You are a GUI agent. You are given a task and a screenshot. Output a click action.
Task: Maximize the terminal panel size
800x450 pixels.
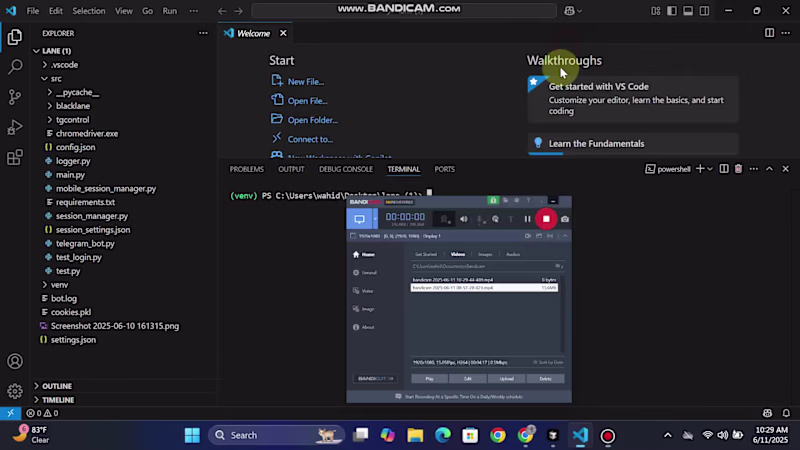(x=769, y=169)
